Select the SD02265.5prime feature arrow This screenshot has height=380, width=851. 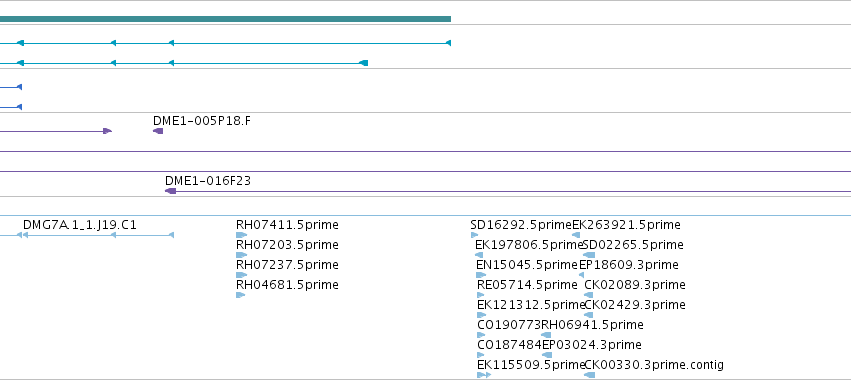589,255
